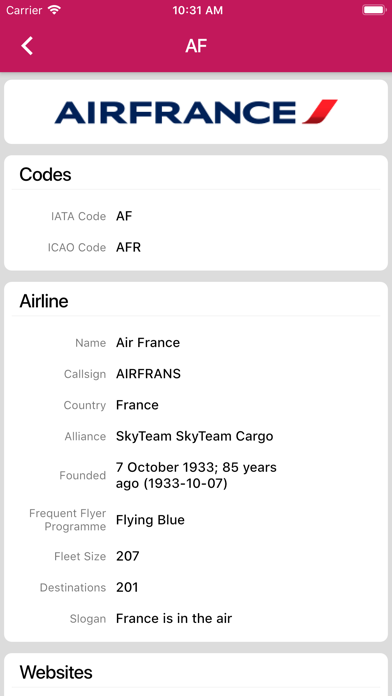
Task: Tap the Codes section heading
Action: point(45,174)
